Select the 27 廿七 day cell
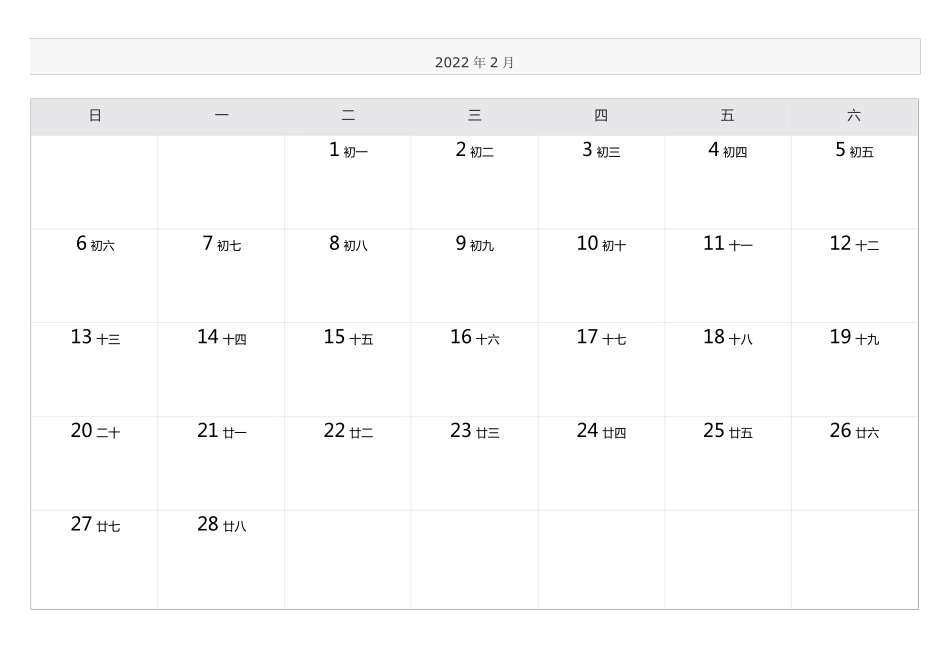 click(95, 525)
